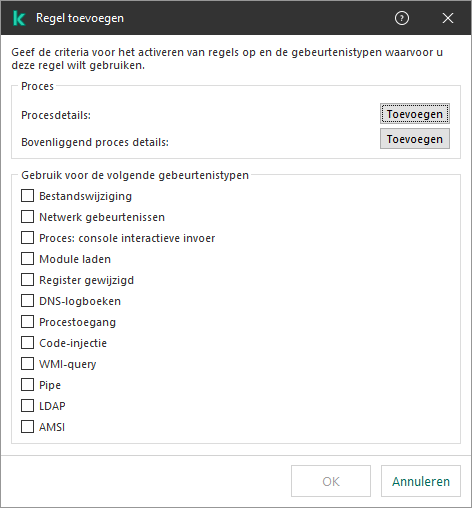
Task: Add process details with Toevoegen
Action: pos(415,114)
